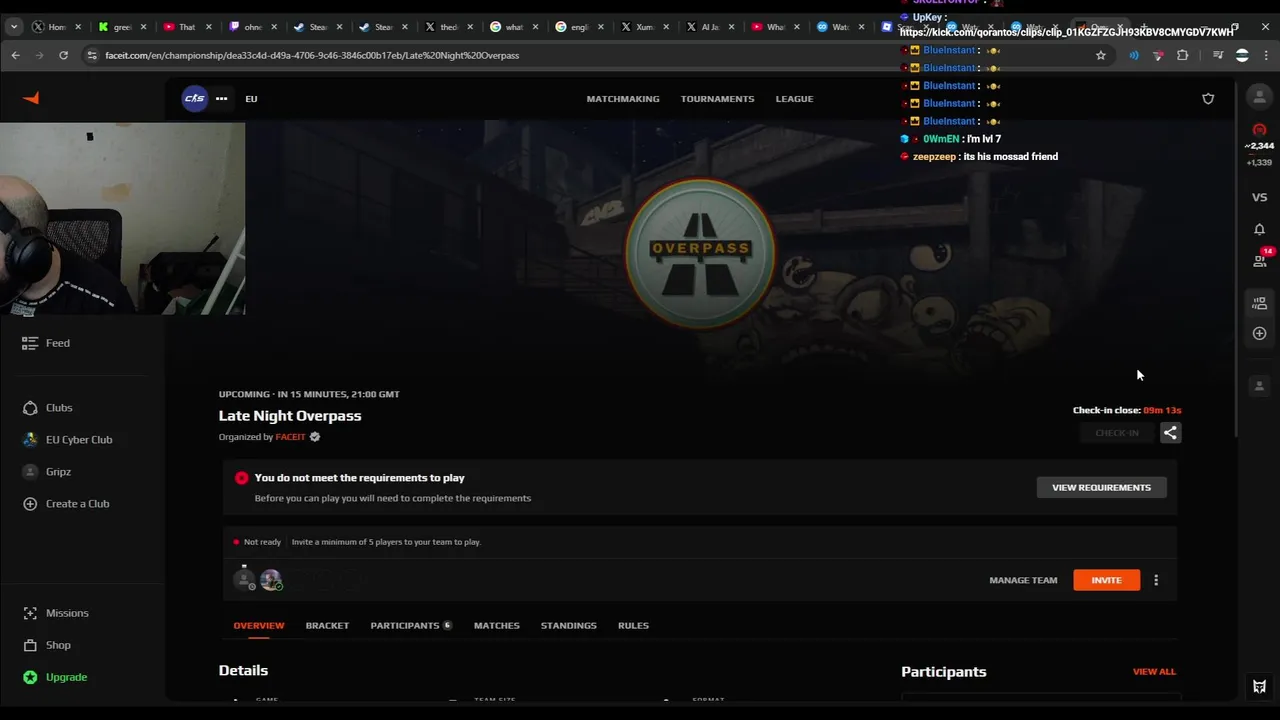Viewport: 1280px width, 720px height.
Task: Select the Overview tab
Action: (259, 626)
